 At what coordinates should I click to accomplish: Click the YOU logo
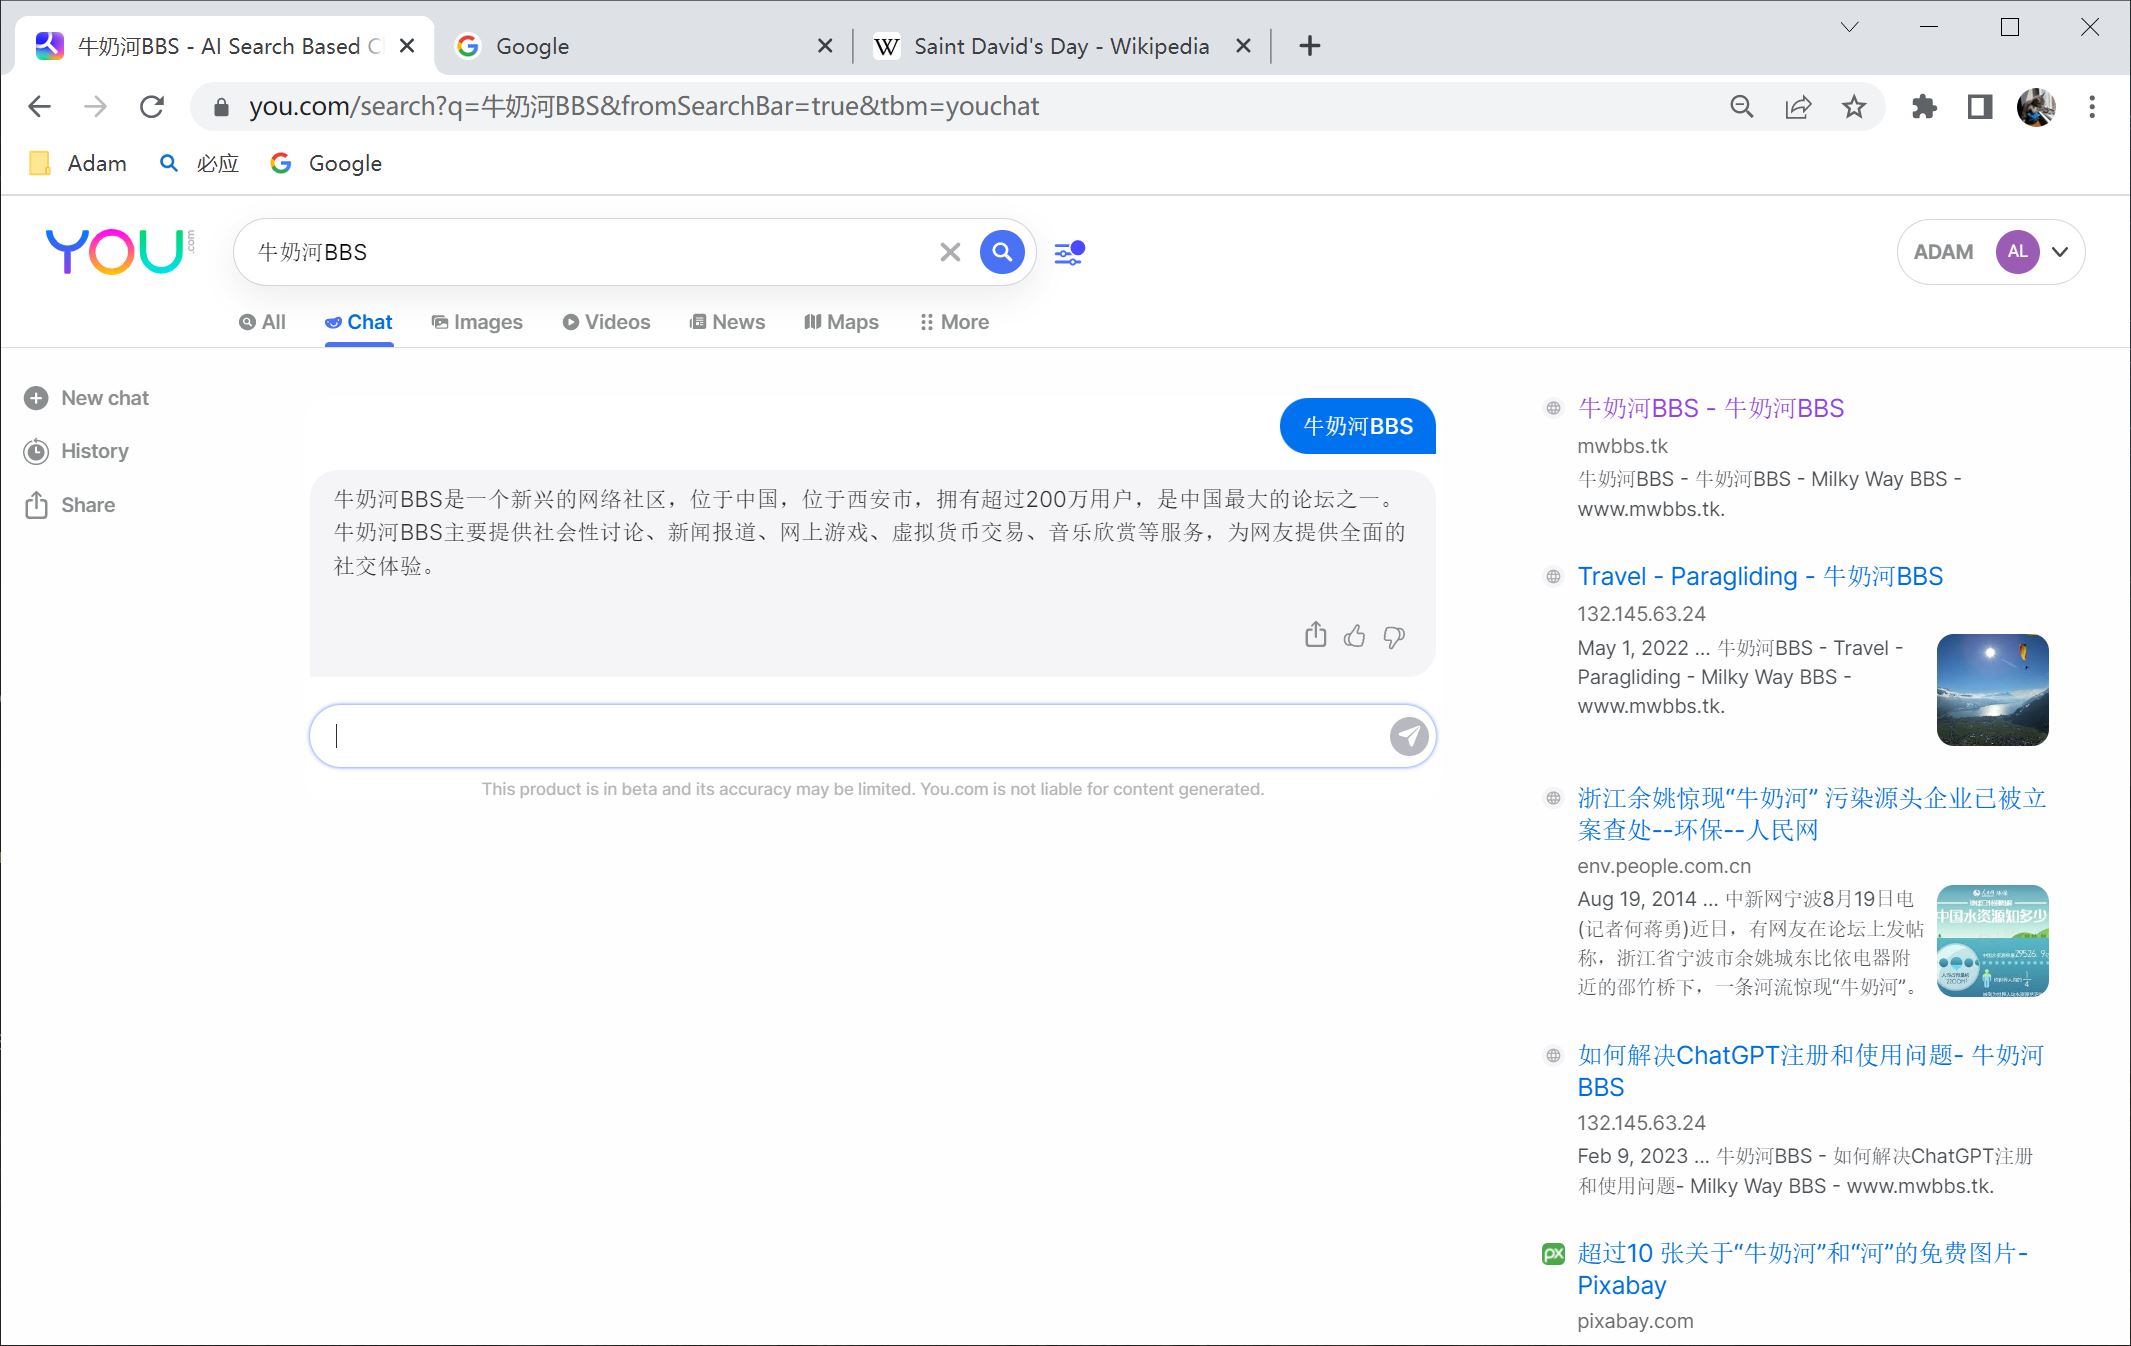coord(120,251)
